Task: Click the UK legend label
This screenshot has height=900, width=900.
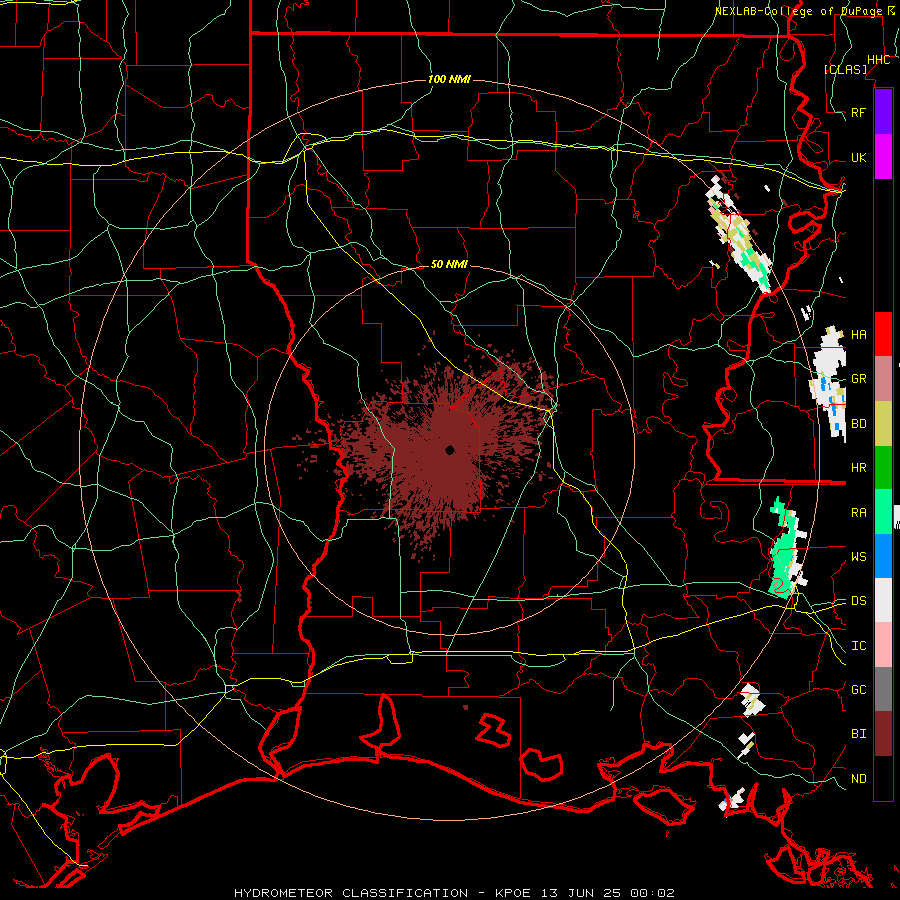Action: [x=859, y=157]
